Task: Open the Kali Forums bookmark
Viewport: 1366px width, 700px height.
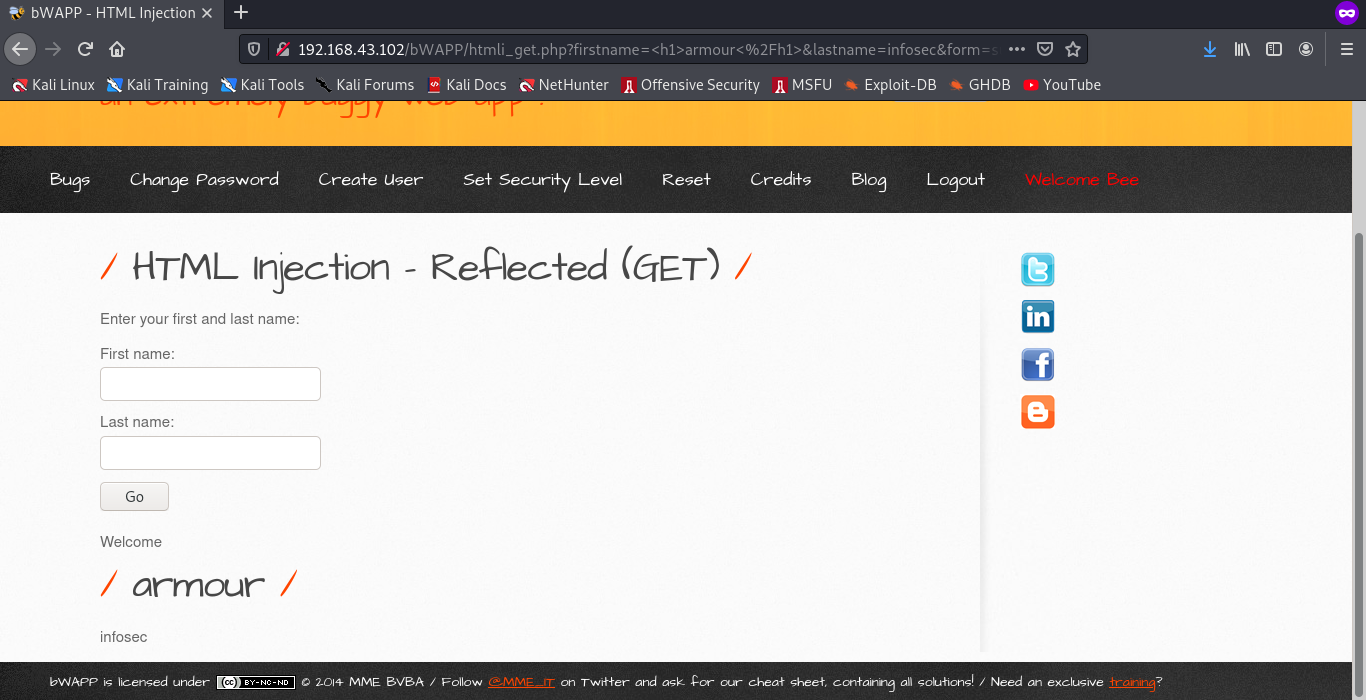Action: pos(364,85)
